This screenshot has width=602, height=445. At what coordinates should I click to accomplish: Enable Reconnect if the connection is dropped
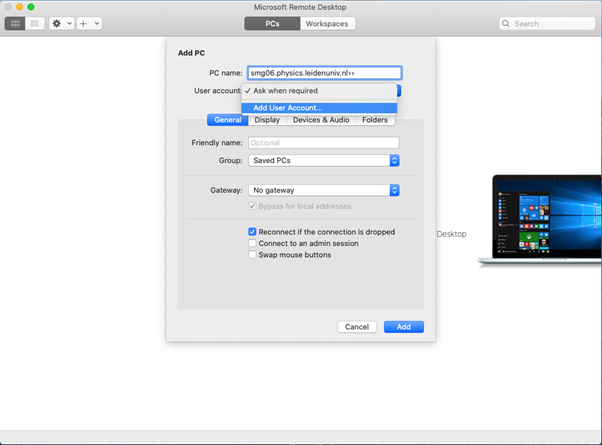click(x=253, y=232)
